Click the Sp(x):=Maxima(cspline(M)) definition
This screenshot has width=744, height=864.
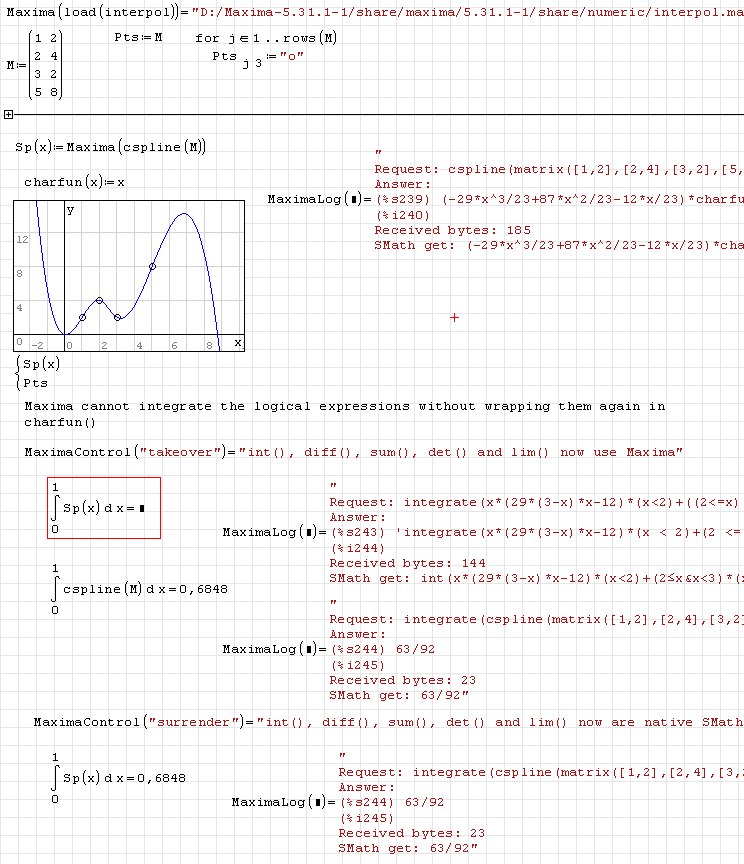click(x=110, y=147)
